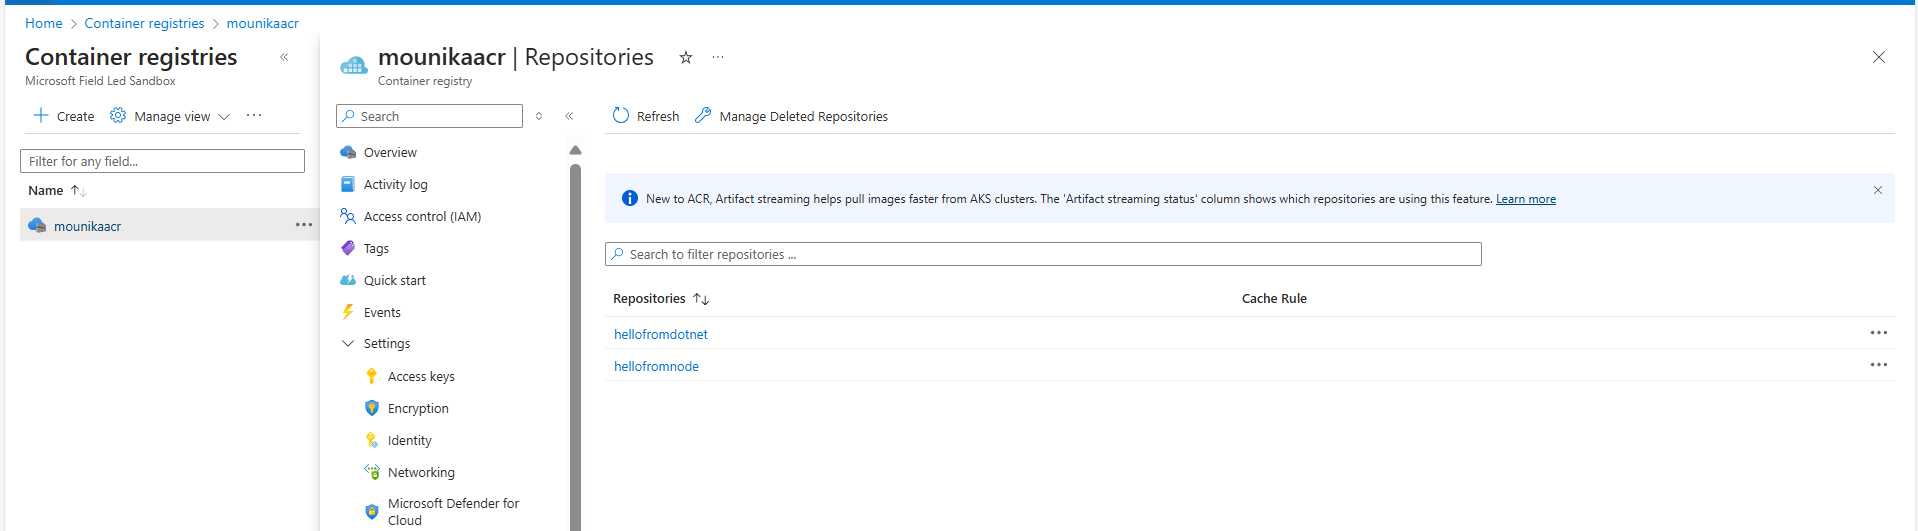Viewport: 1918px width, 531px height.
Task: Open the hellofromnode repository
Action: 656,366
